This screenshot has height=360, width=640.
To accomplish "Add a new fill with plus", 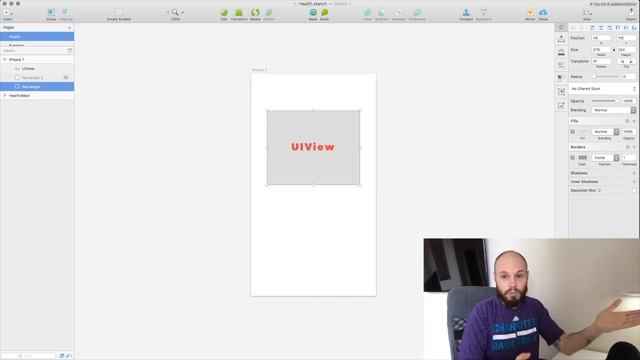I will 634,121.
